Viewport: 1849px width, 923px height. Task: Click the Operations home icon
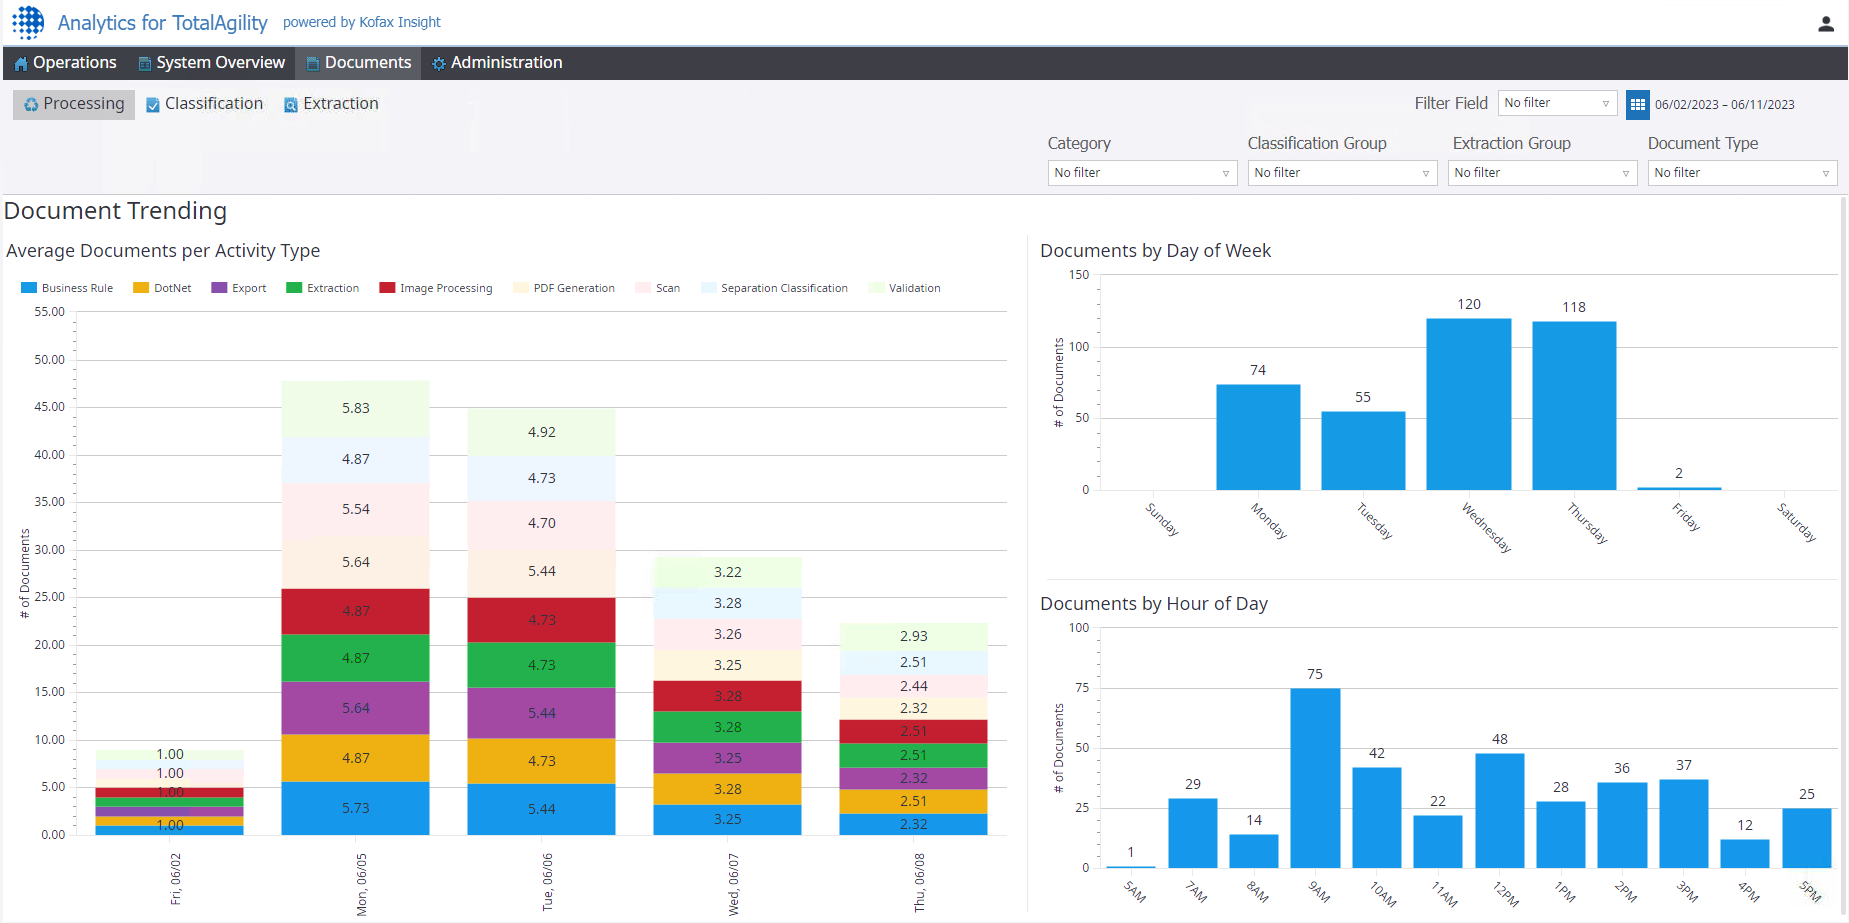click(x=21, y=64)
